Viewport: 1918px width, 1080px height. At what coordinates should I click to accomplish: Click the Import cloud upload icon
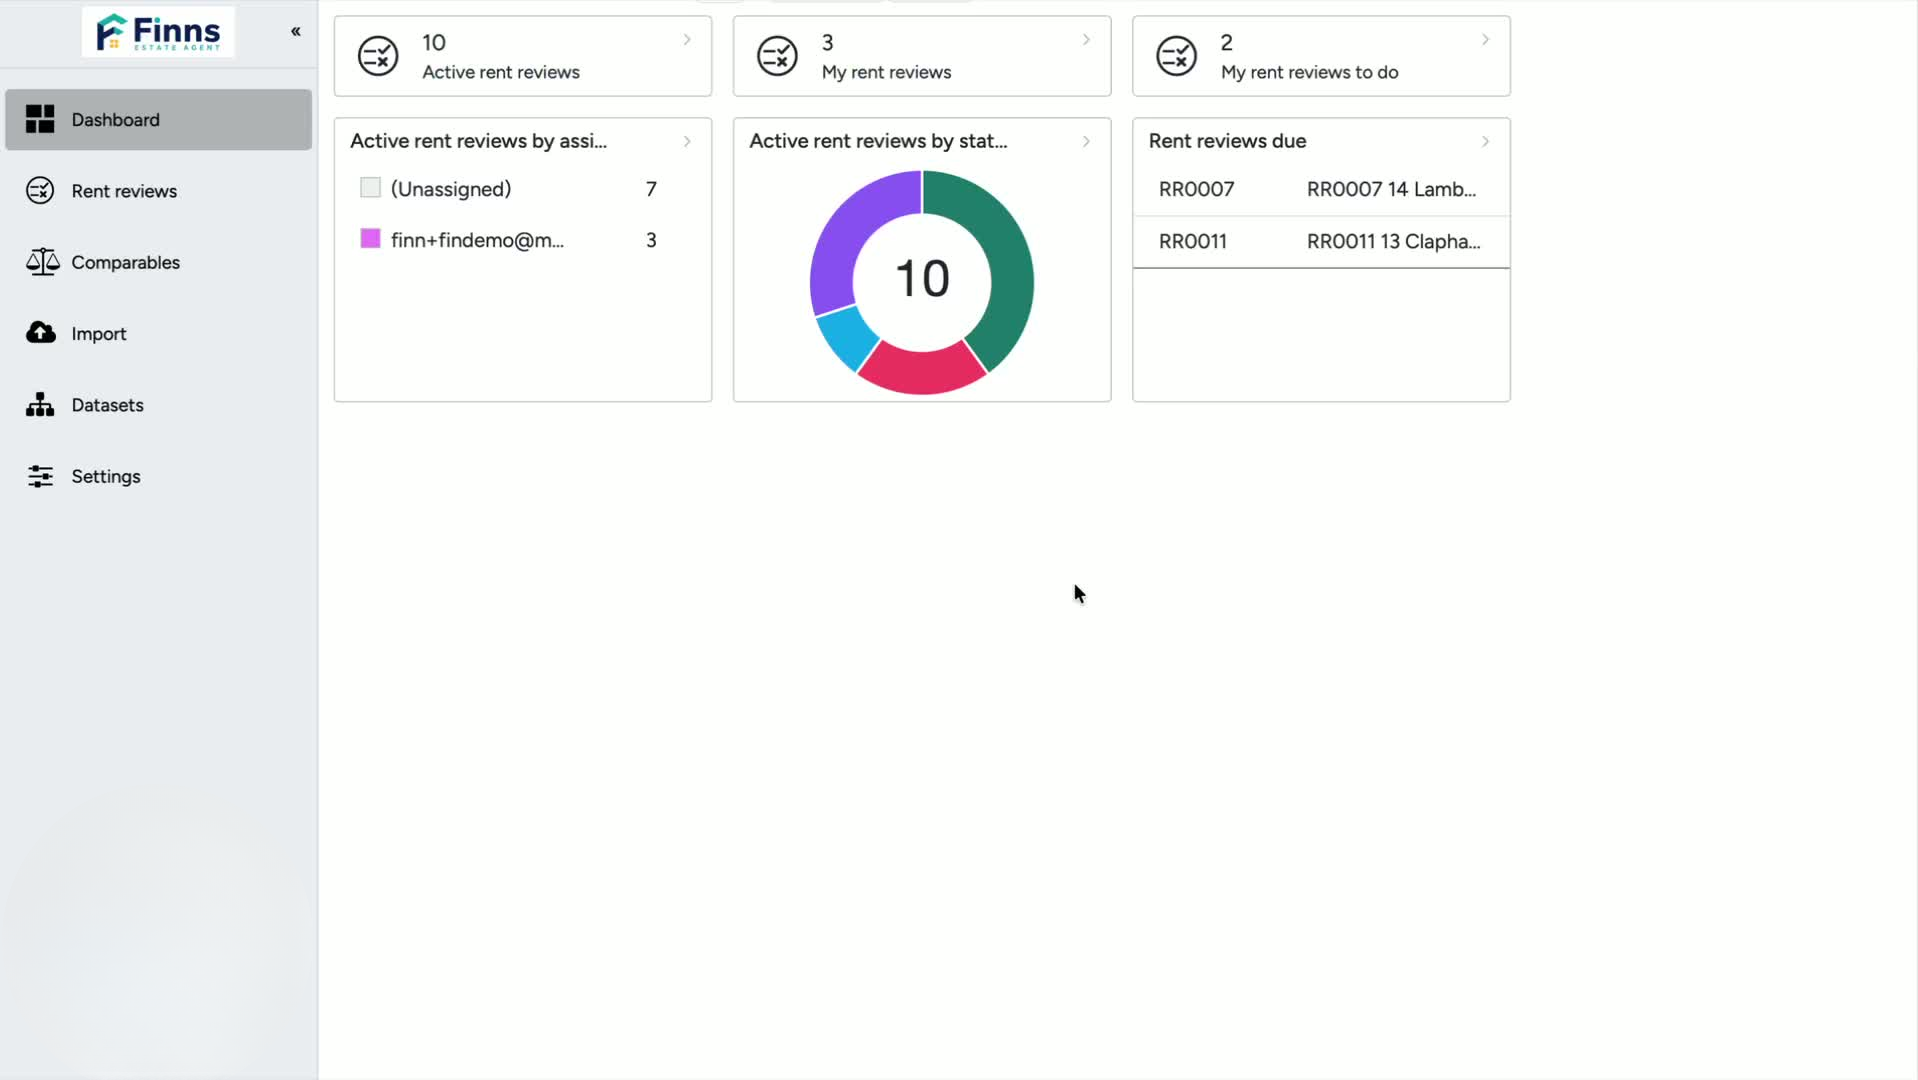(41, 332)
